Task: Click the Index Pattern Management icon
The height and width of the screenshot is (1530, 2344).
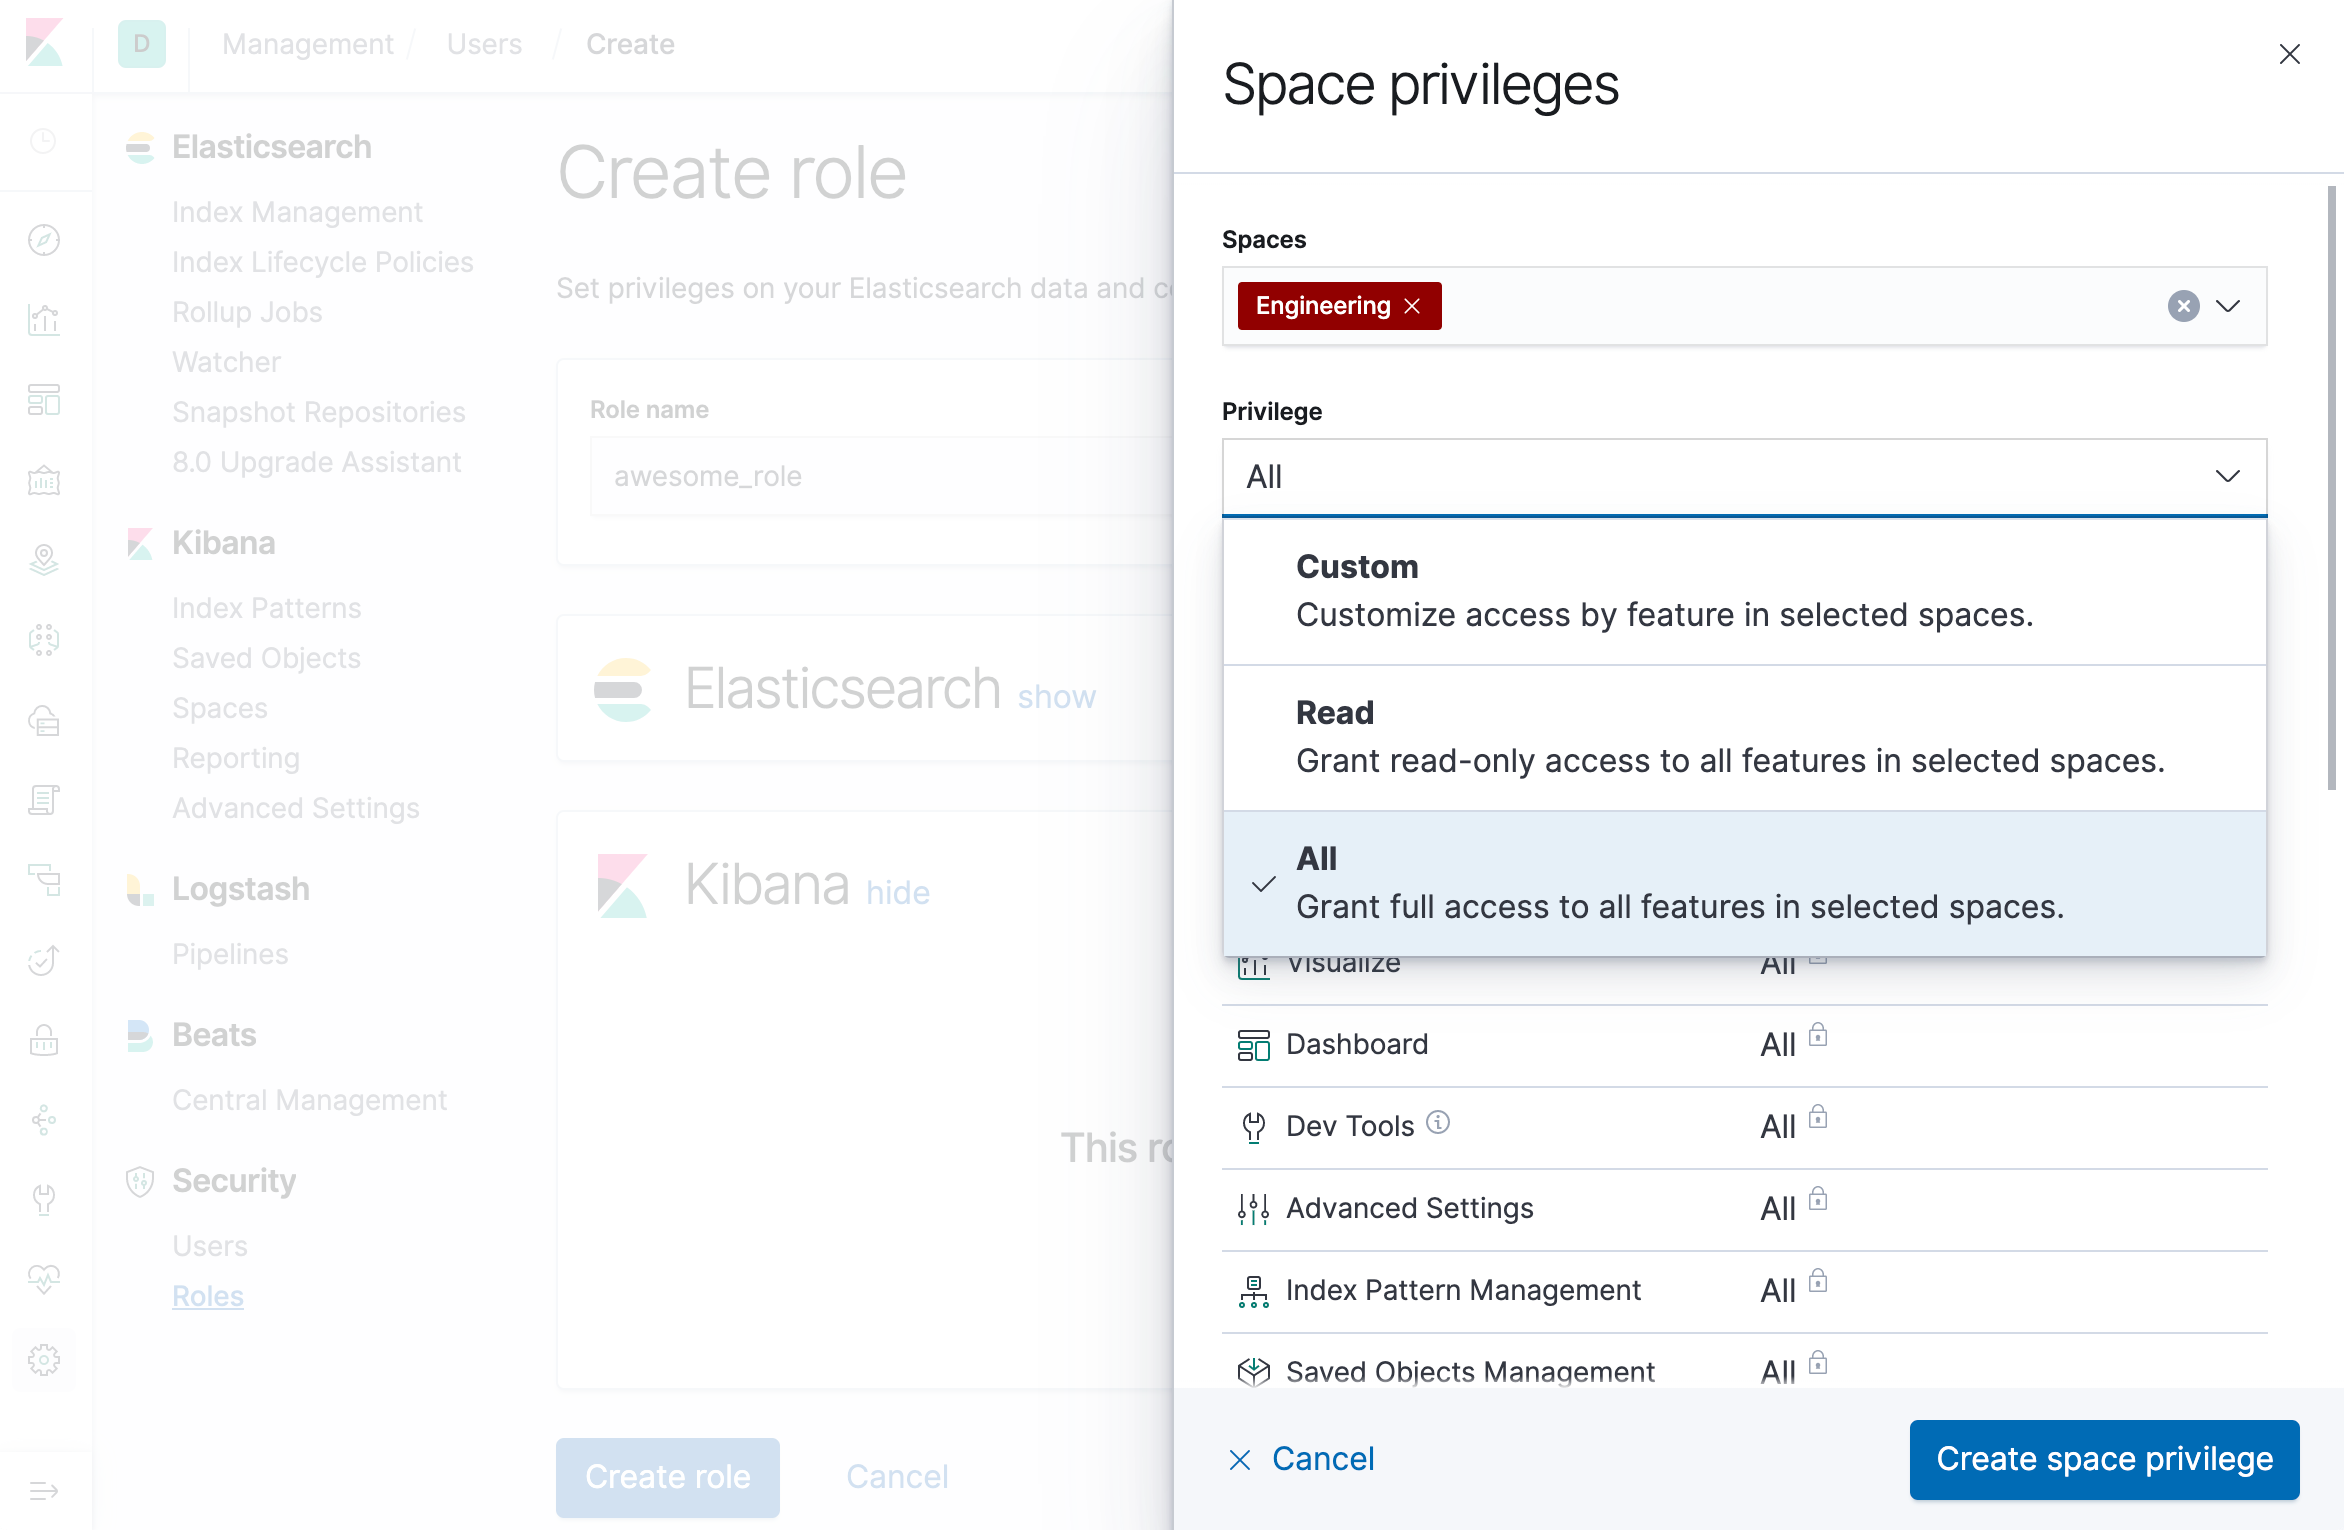Action: pos(1253,1291)
